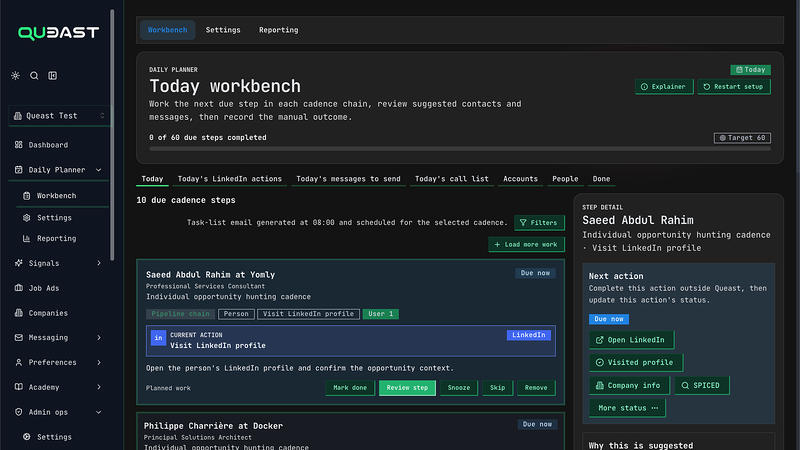
Task: Collapse sidebar with the panel icon
Action: point(53,76)
